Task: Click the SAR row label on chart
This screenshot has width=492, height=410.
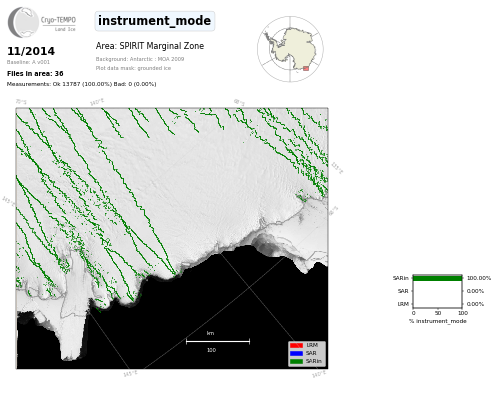Action: click(x=403, y=291)
